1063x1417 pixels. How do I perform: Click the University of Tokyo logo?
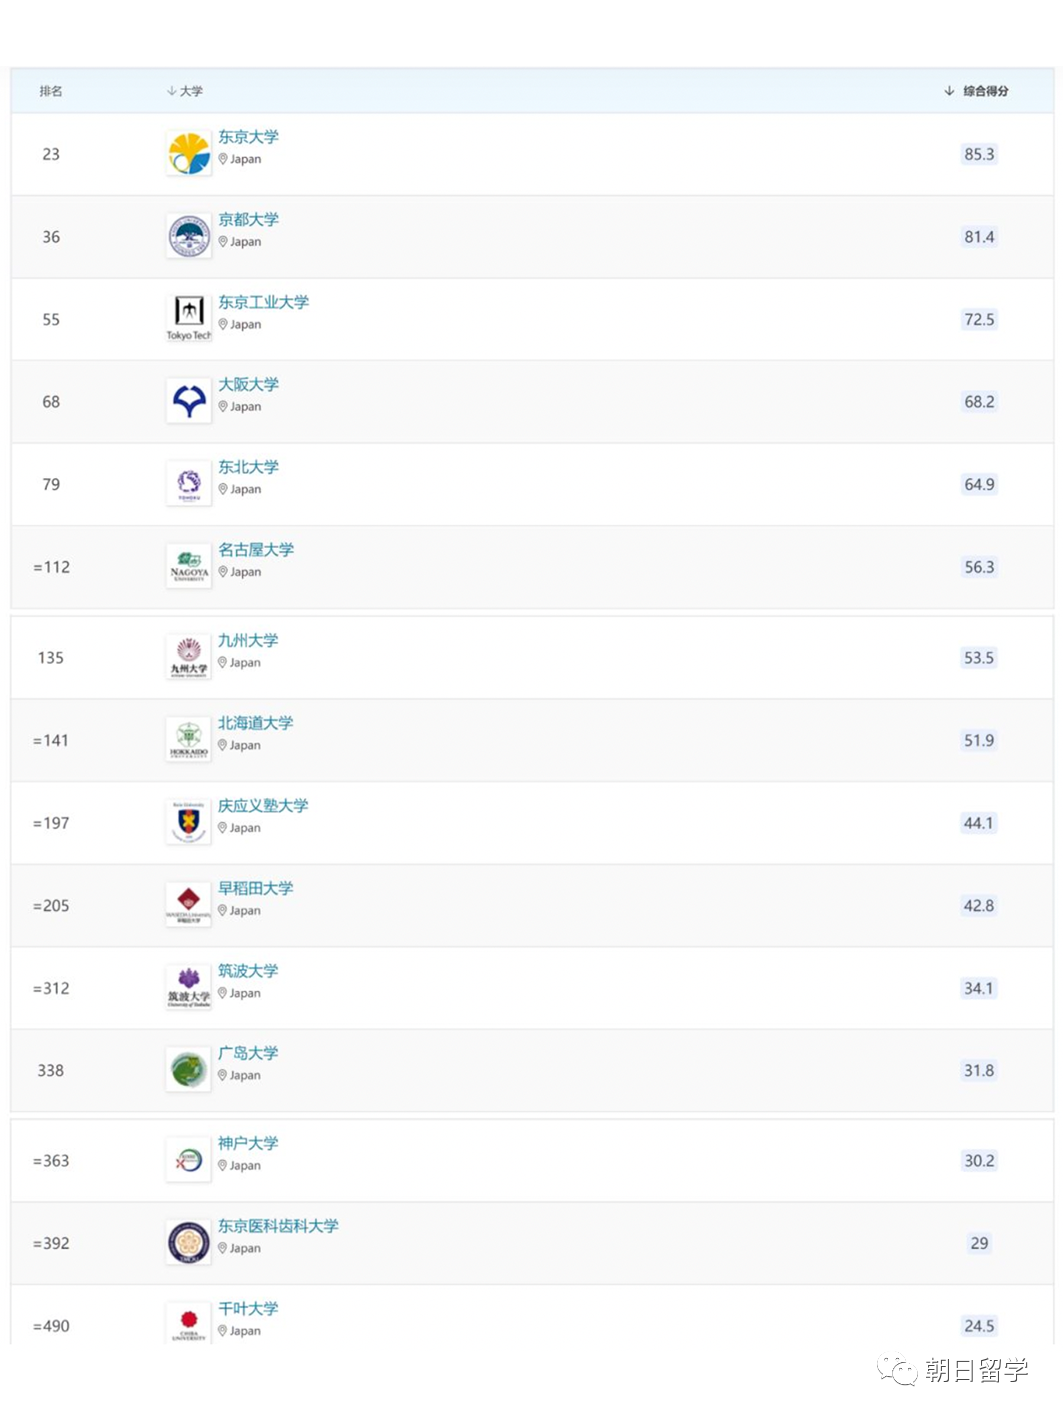click(x=189, y=154)
